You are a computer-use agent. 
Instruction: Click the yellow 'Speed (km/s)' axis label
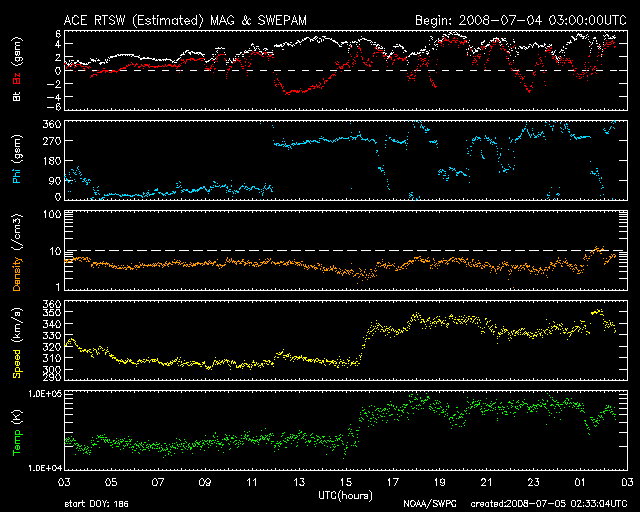click(17, 343)
